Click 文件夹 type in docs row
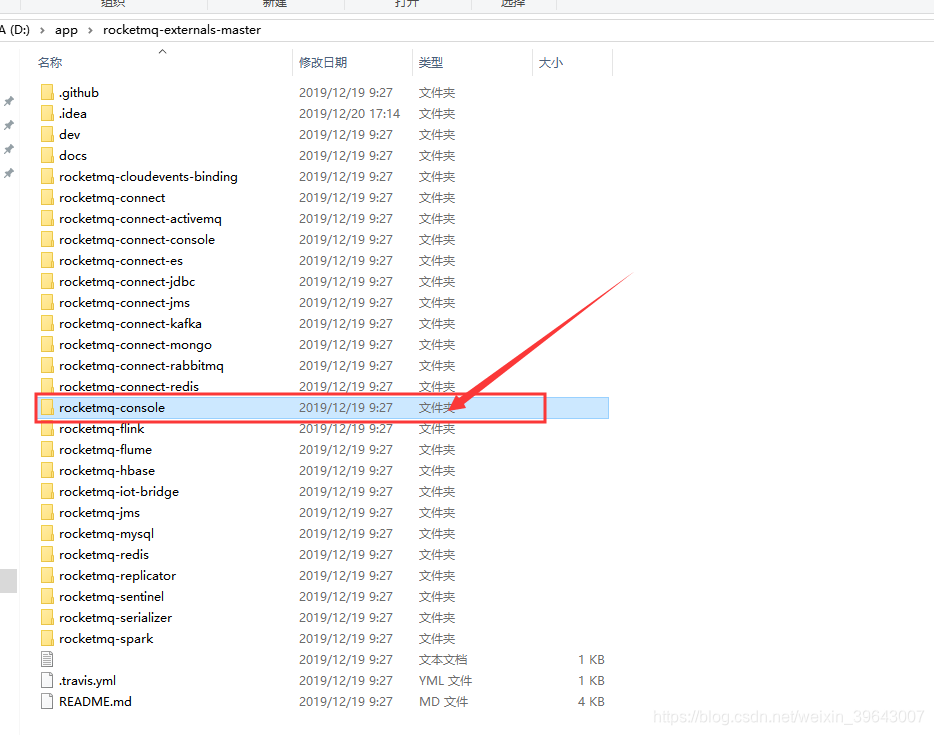The image size is (934, 735). (437, 155)
